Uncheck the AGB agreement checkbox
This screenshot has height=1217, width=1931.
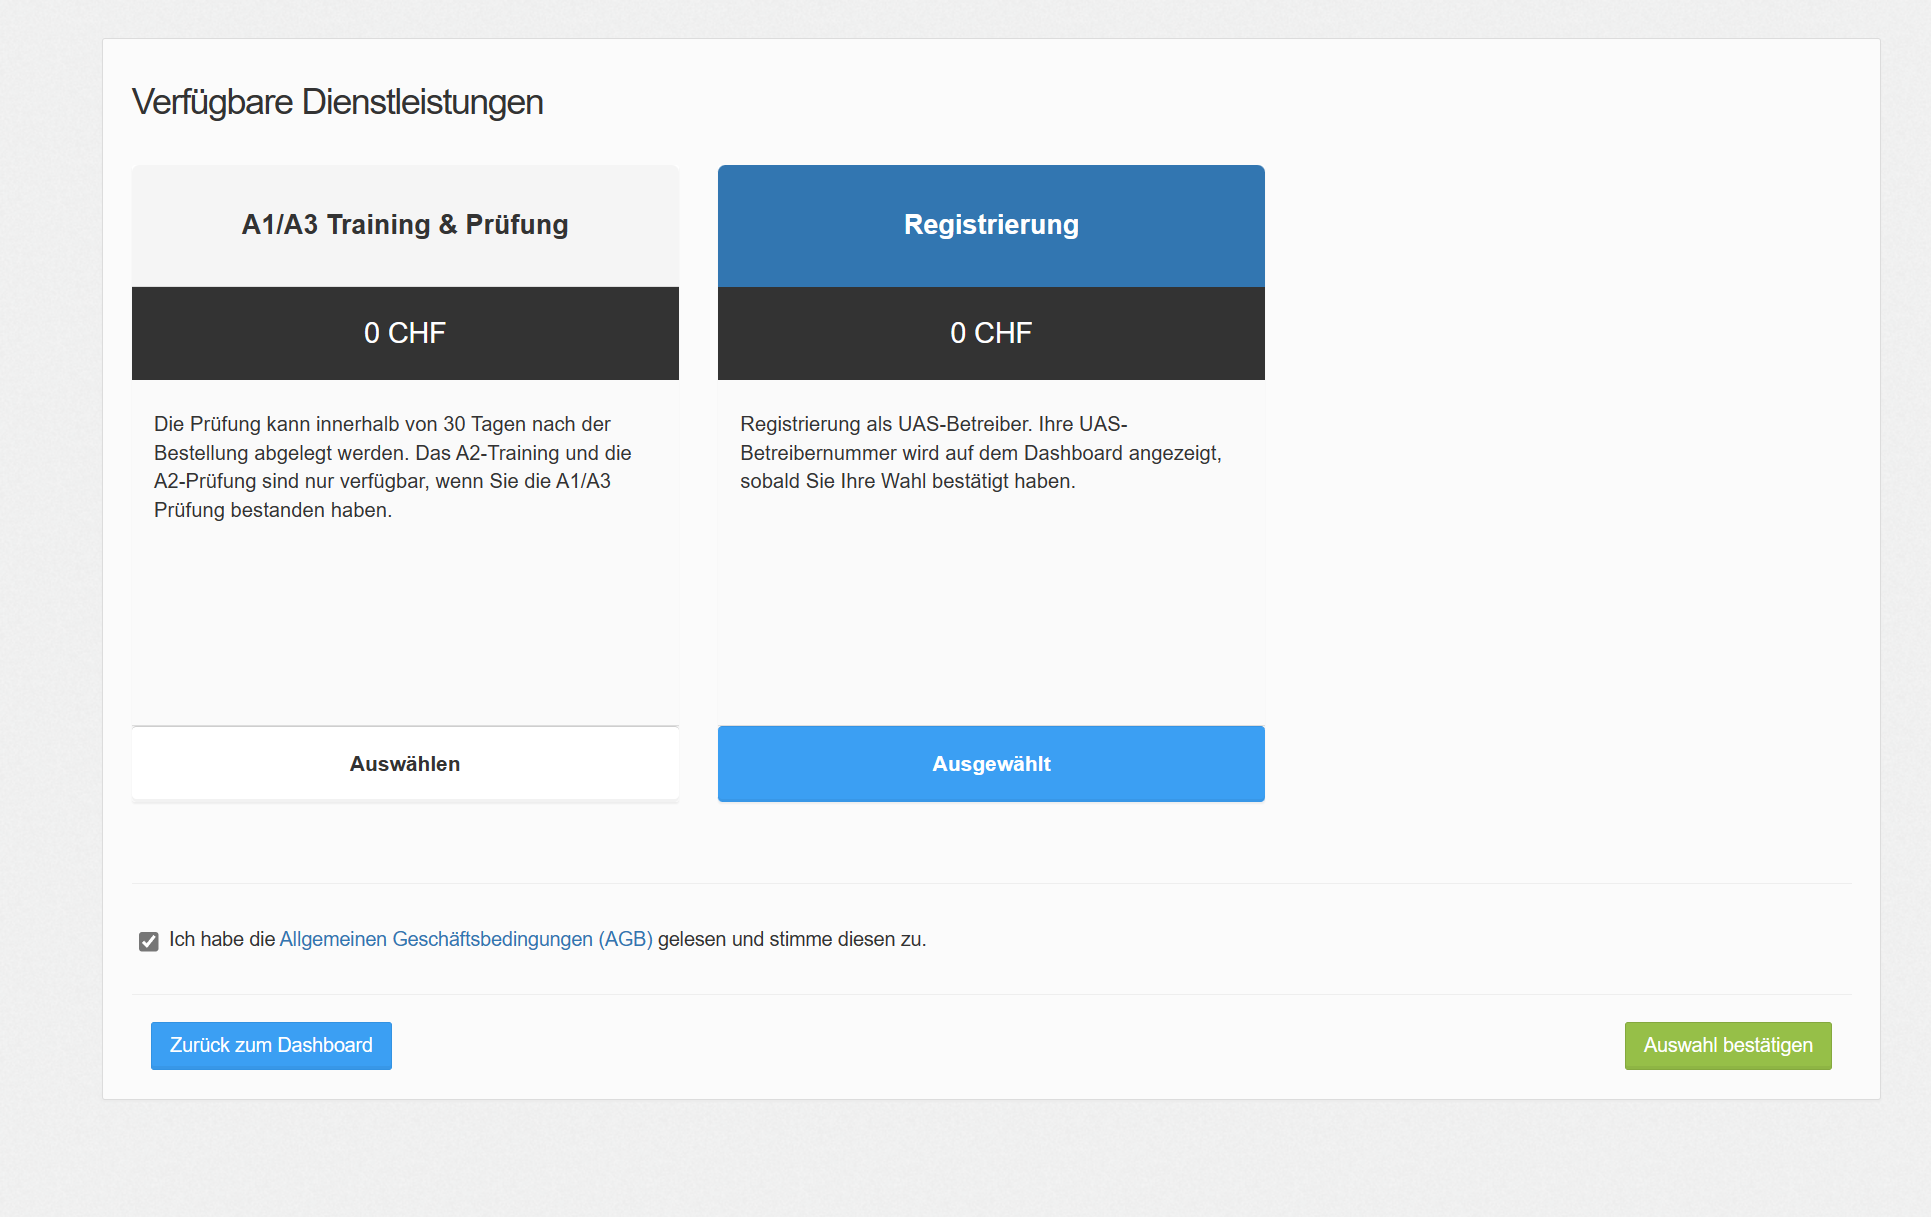pos(149,941)
